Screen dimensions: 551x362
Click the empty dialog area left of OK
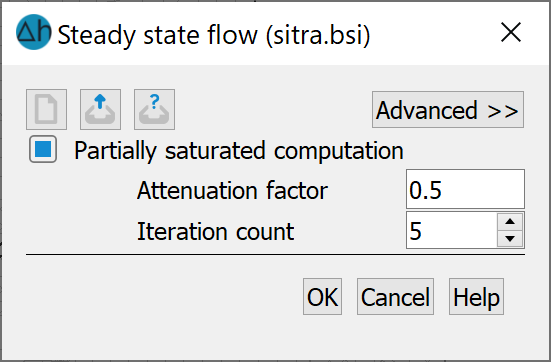click(162, 297)
